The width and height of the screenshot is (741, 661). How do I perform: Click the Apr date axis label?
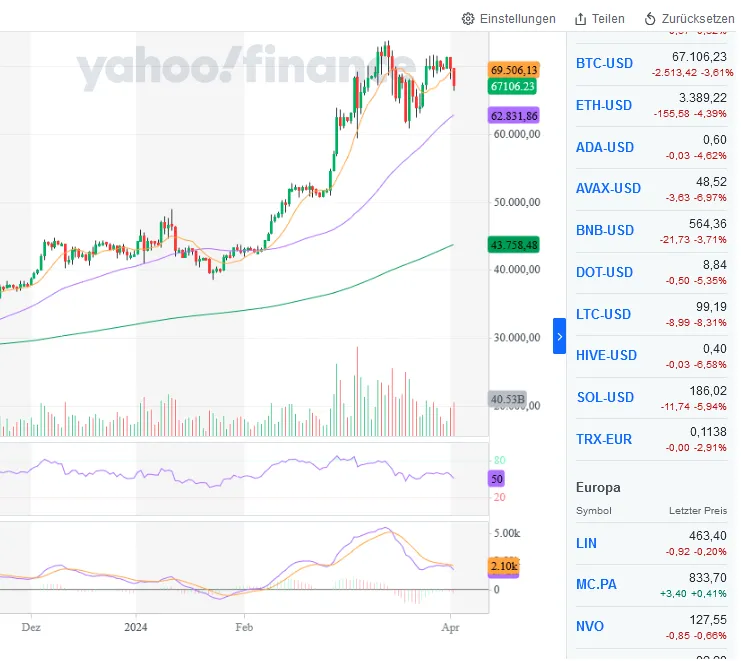click(x=450, y=627)
